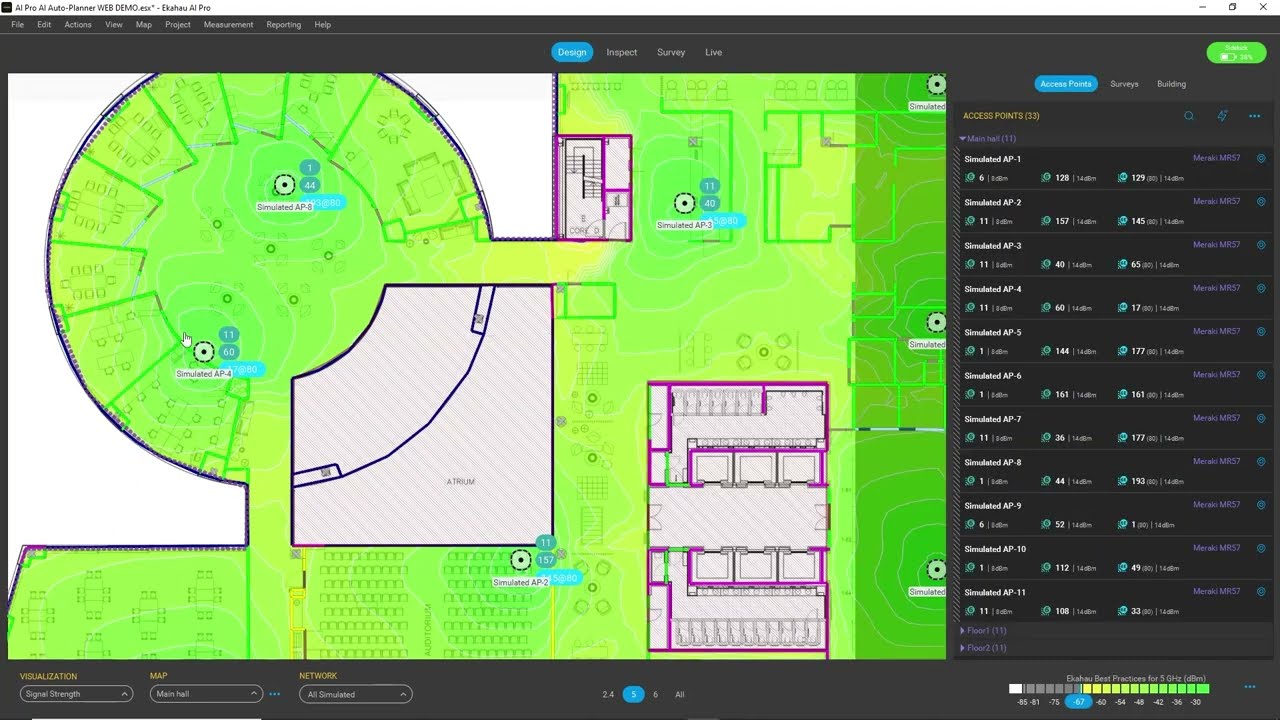Click the AI auto-planner lightning icon
1280x720 pixels.
(x=1222, y=116)
